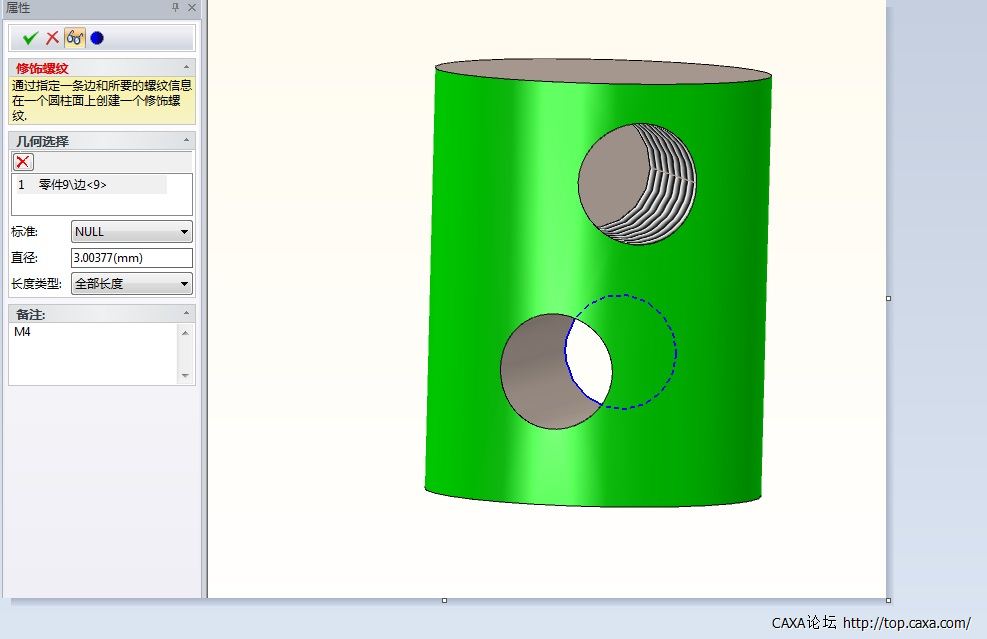Cancel with the red X icon
The width and height of the screenshot is (987, 639).
[x=52, y=38]
